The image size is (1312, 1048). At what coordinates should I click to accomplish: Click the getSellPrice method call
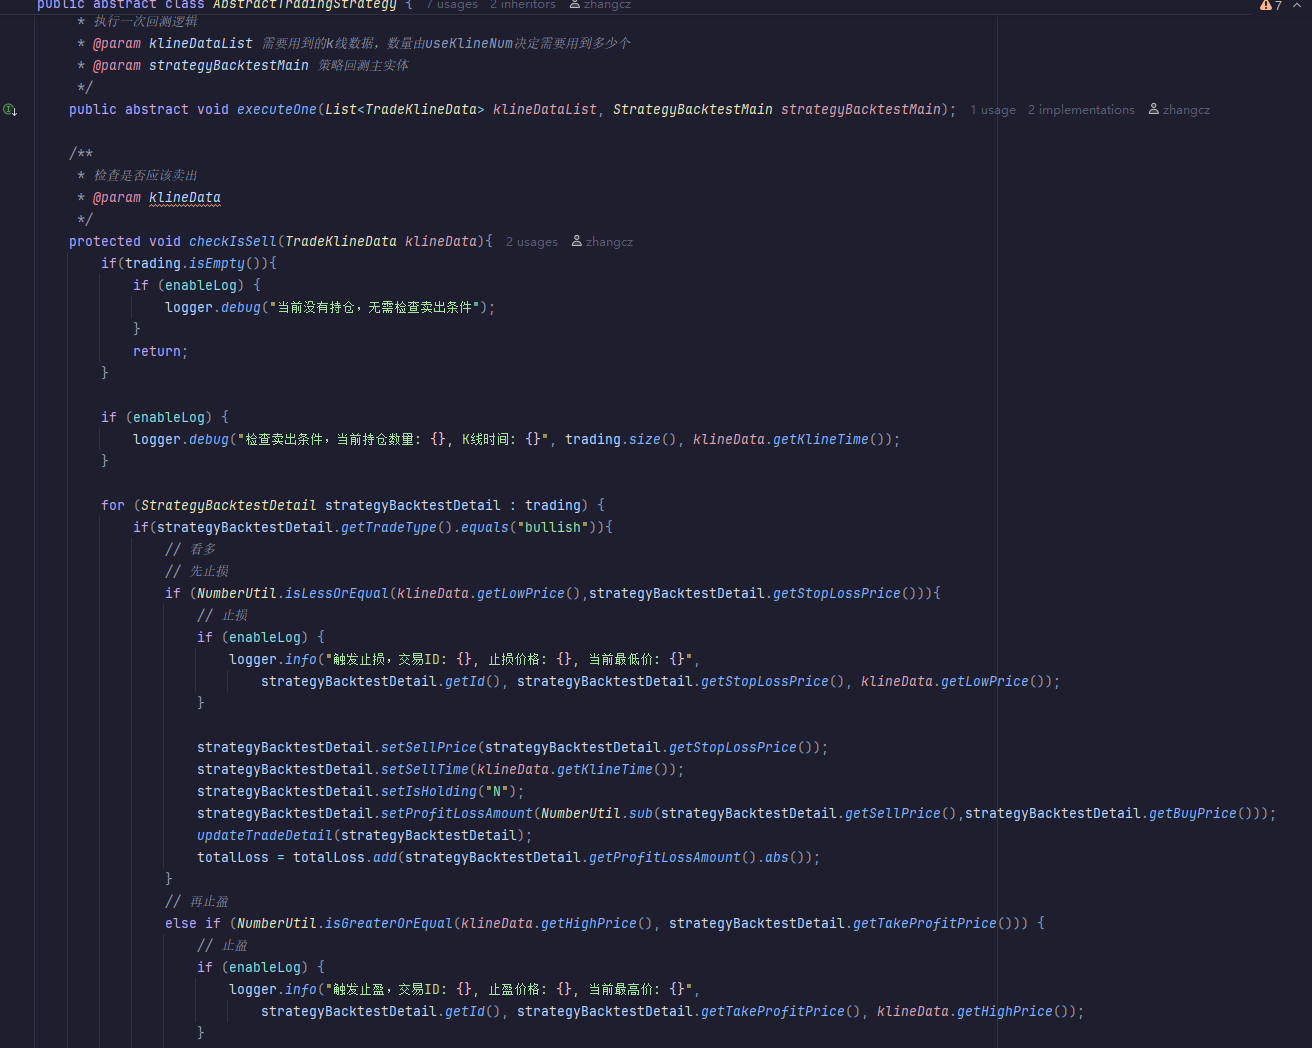tap(893, 814)
